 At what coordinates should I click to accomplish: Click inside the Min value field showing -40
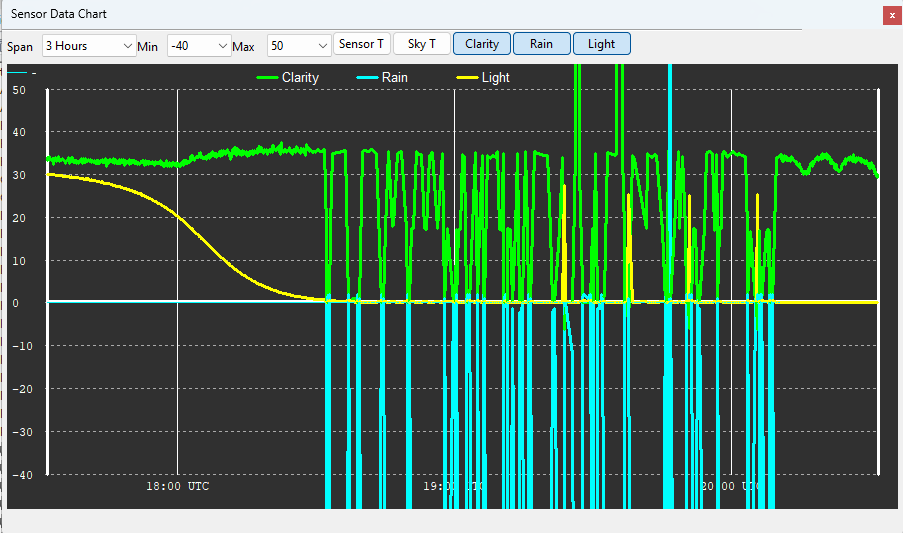coord(191,46)
